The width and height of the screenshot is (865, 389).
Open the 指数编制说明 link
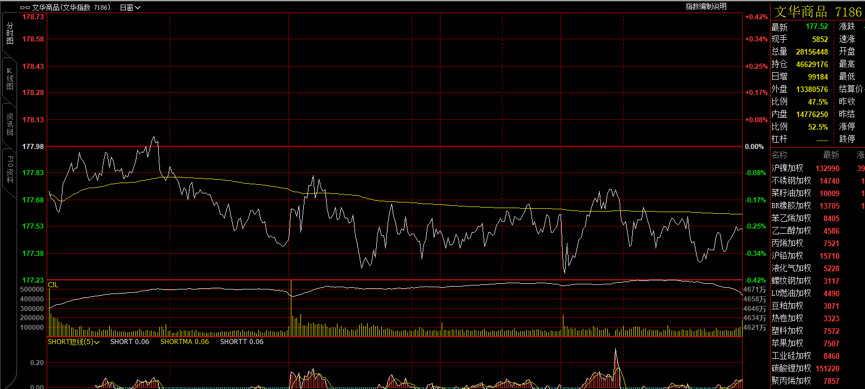coord(706,7)
